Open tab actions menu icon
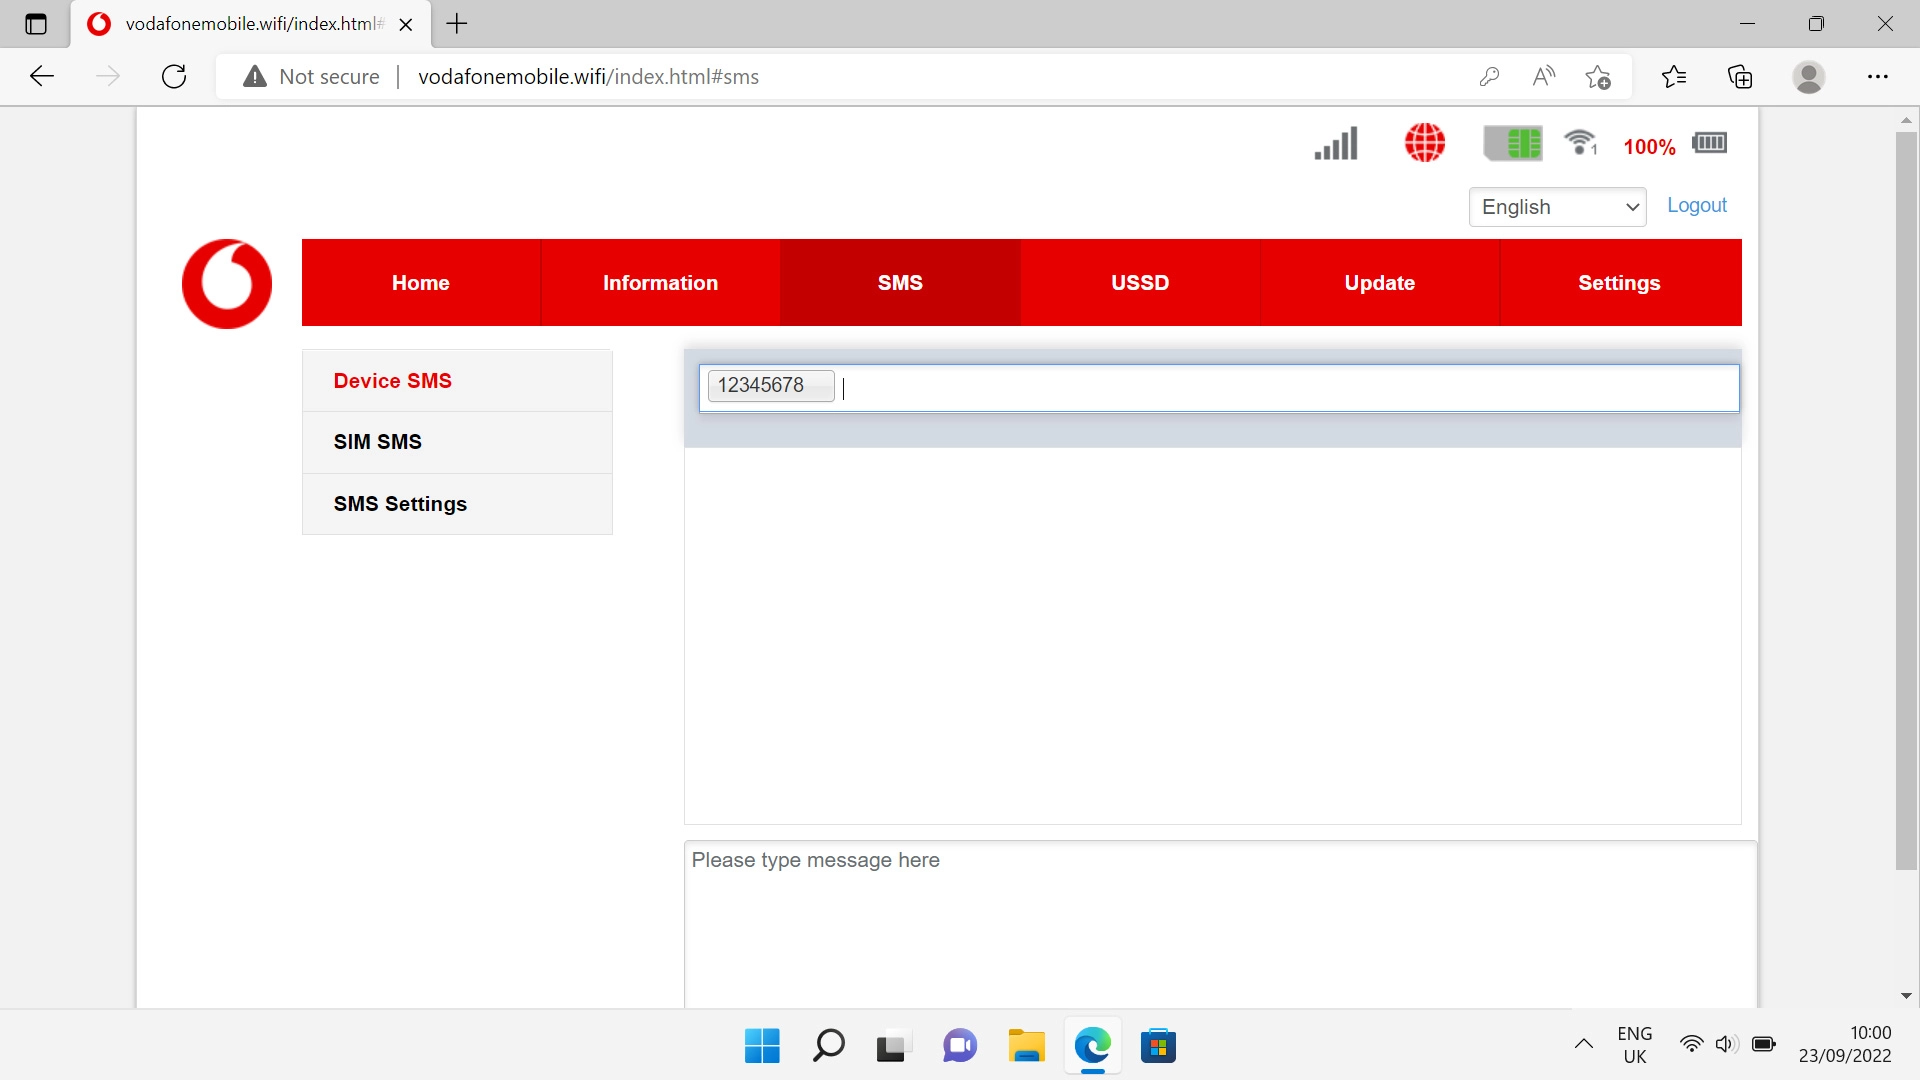The image size is (1920, 1080). pos(36,24)
